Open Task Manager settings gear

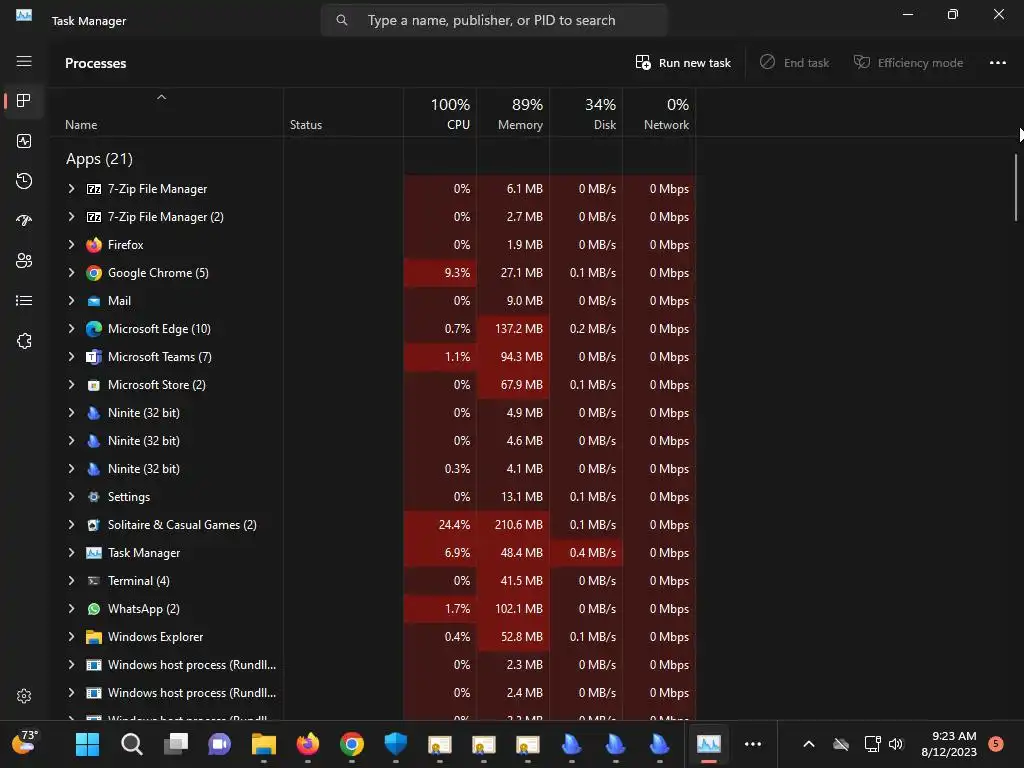[x=24, y=696]
